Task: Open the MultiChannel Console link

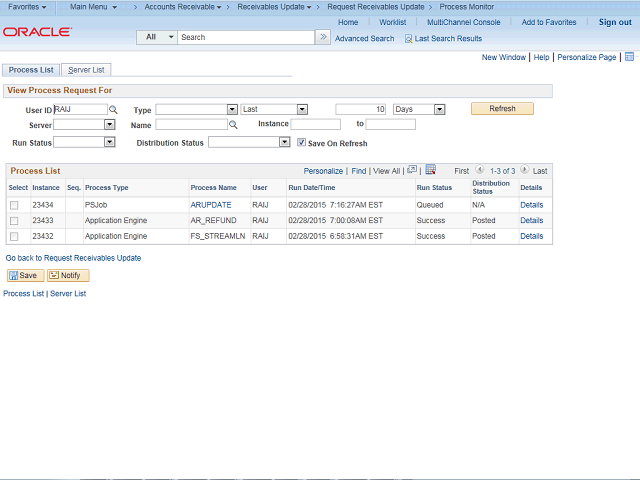Action: pyautogui.click(x=464, y=22)
